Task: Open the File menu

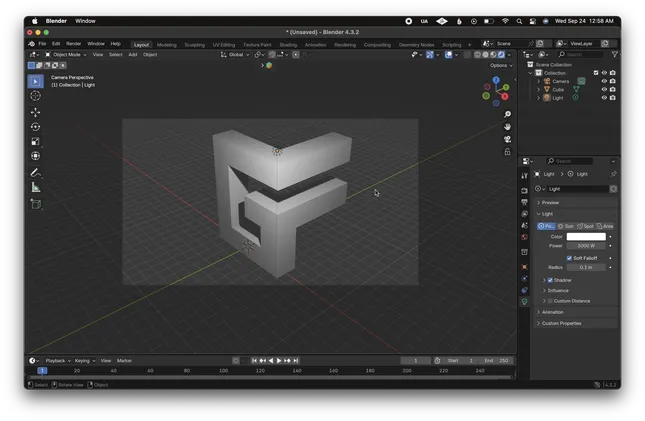Action: click(42, 44)
